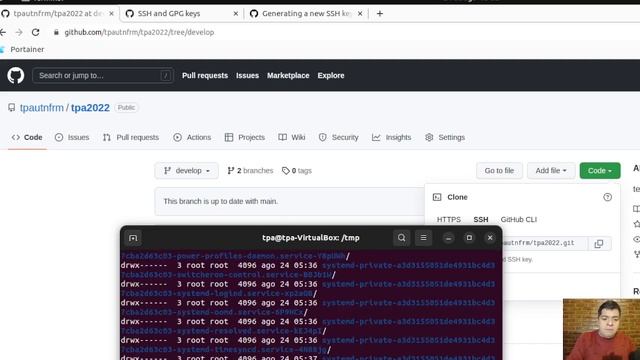Select the Projects tab

pos(245,138)
